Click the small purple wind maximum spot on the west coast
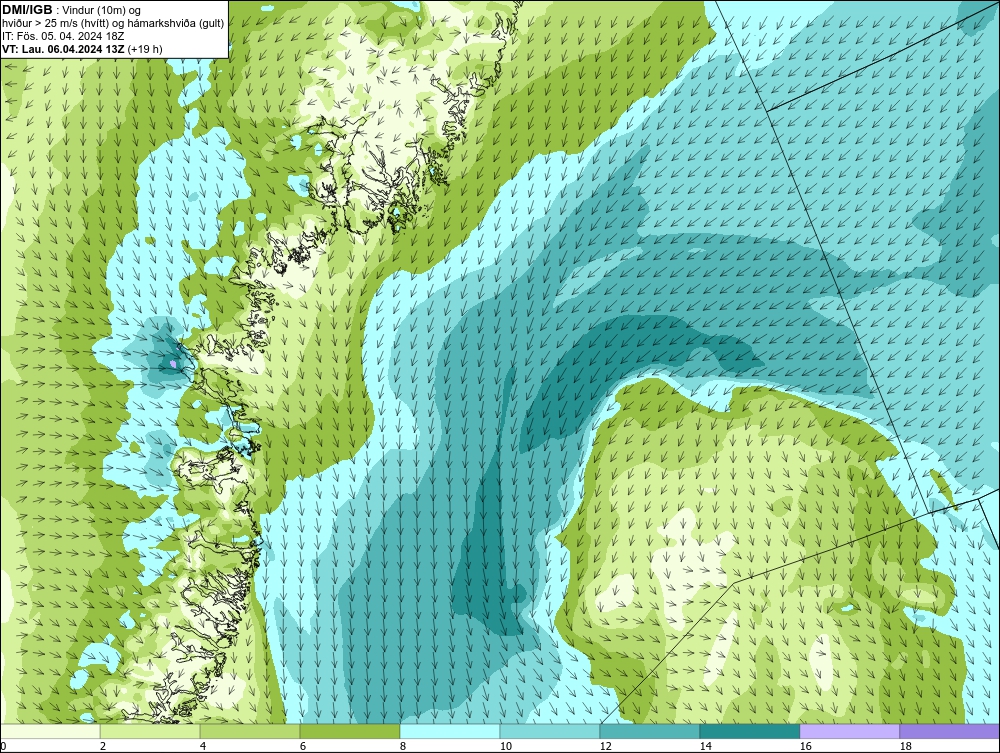 click(x=173, y=364)
